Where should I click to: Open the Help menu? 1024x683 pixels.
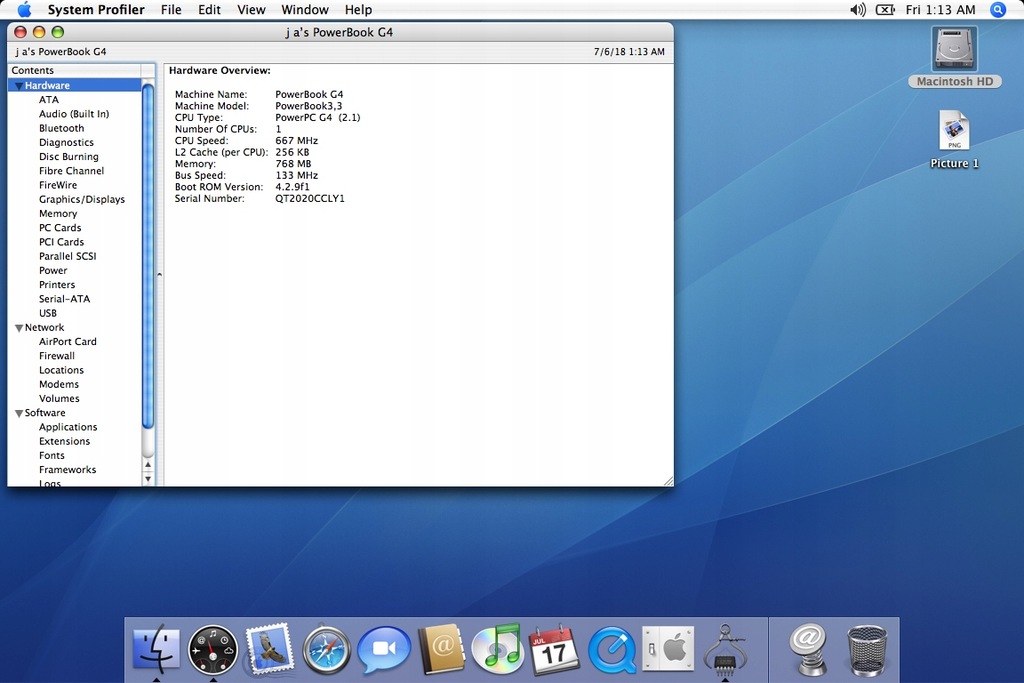coord(359,10)
